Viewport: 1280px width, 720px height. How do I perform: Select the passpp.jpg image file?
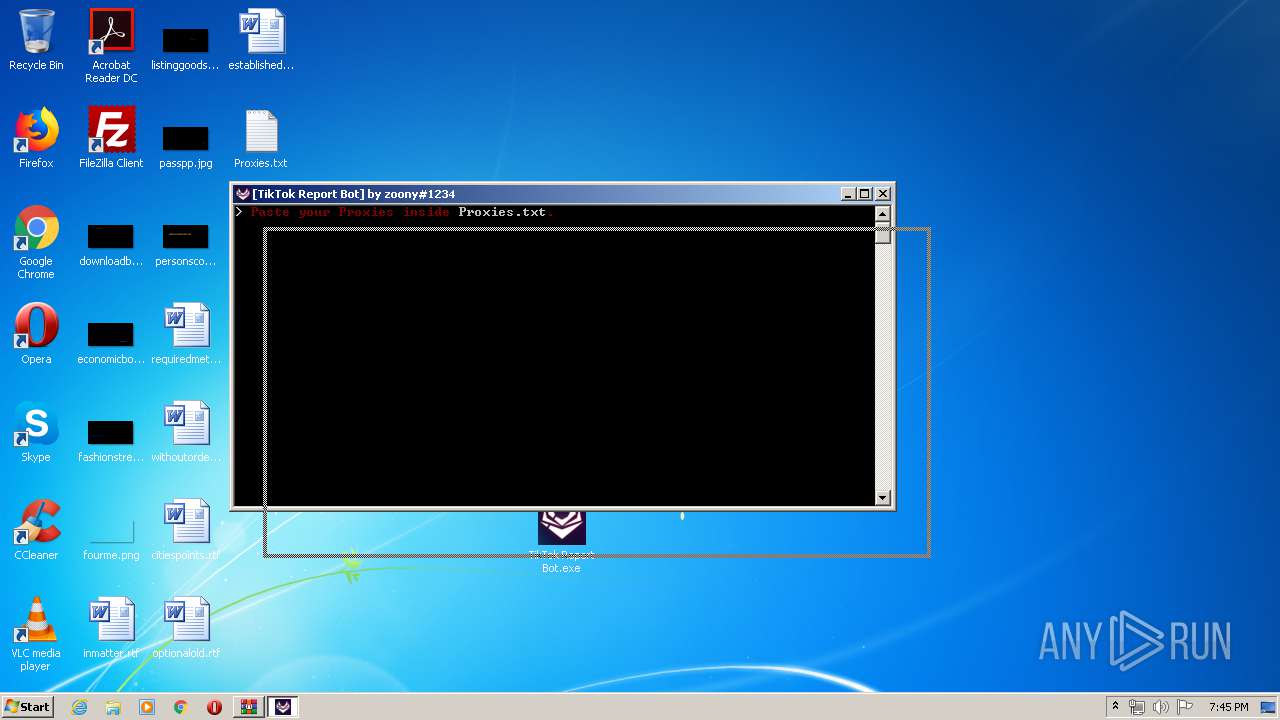pyautogui.click(x=185, y=144)
